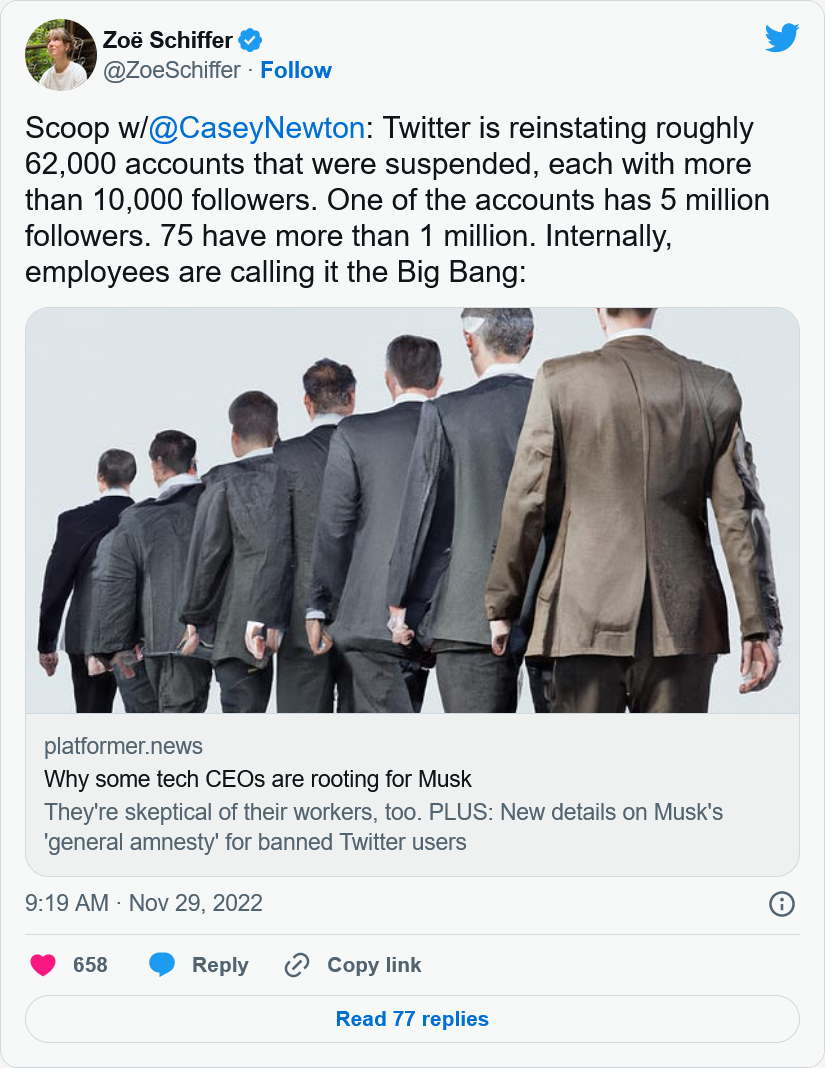Viewport: 825px width, 1068px height.
Task: Click the verified badge next to Zoë Schiffer
Action: [250, 40]
